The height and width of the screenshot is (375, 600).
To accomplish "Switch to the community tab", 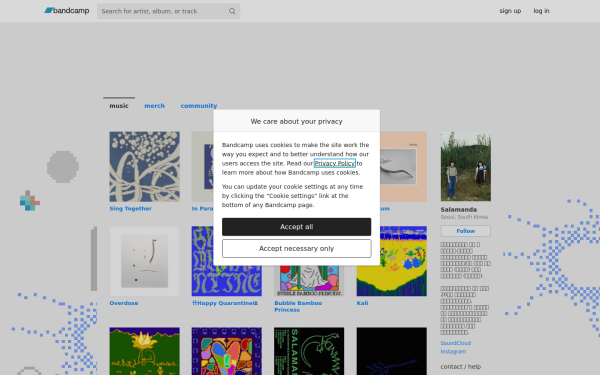I will pyautogui.click(x=199, y=106).
